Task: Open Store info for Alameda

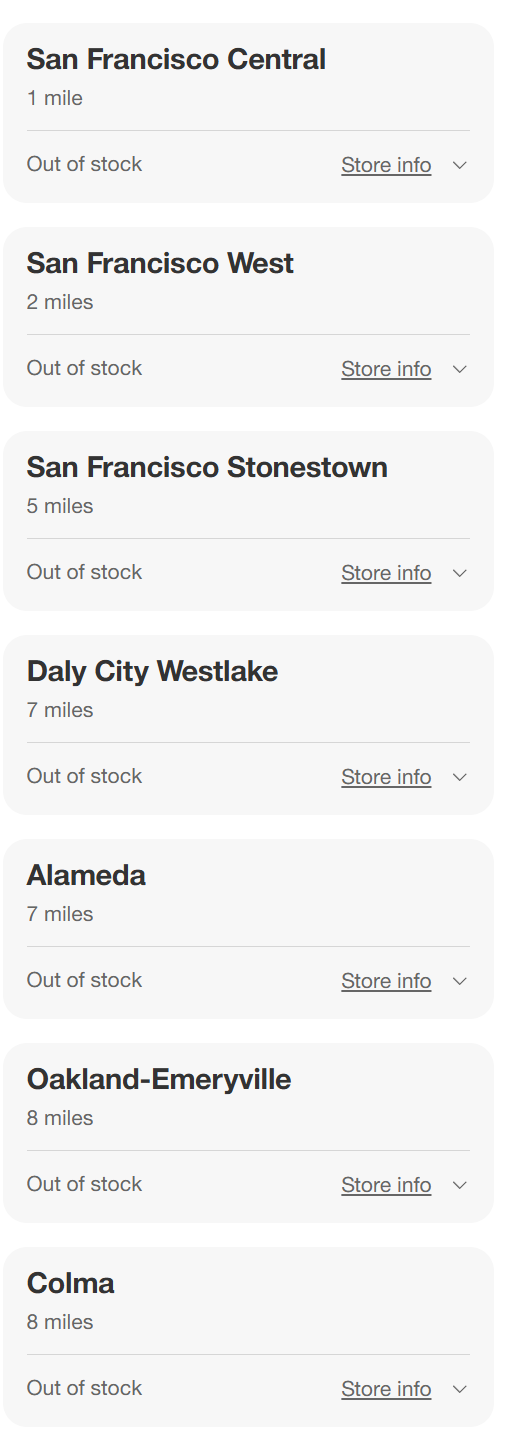Action: point(386,981)
